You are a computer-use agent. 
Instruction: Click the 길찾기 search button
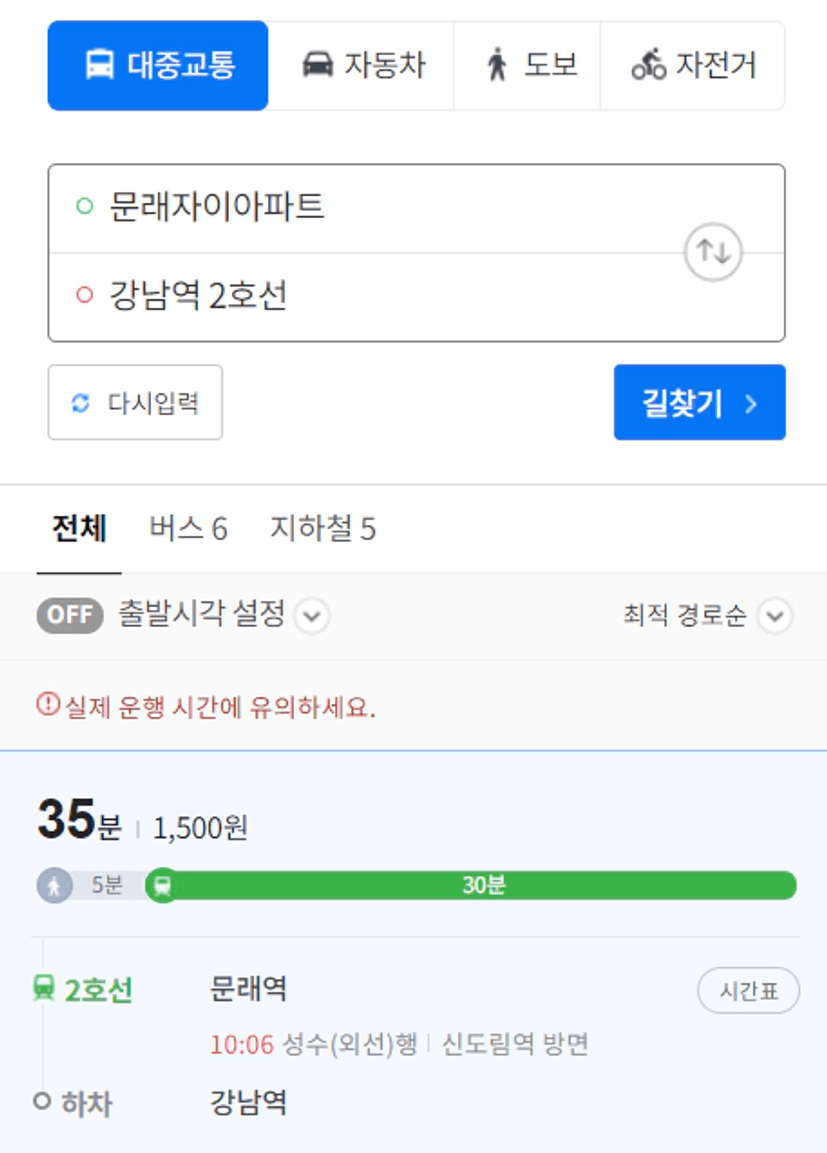[700, 402]
